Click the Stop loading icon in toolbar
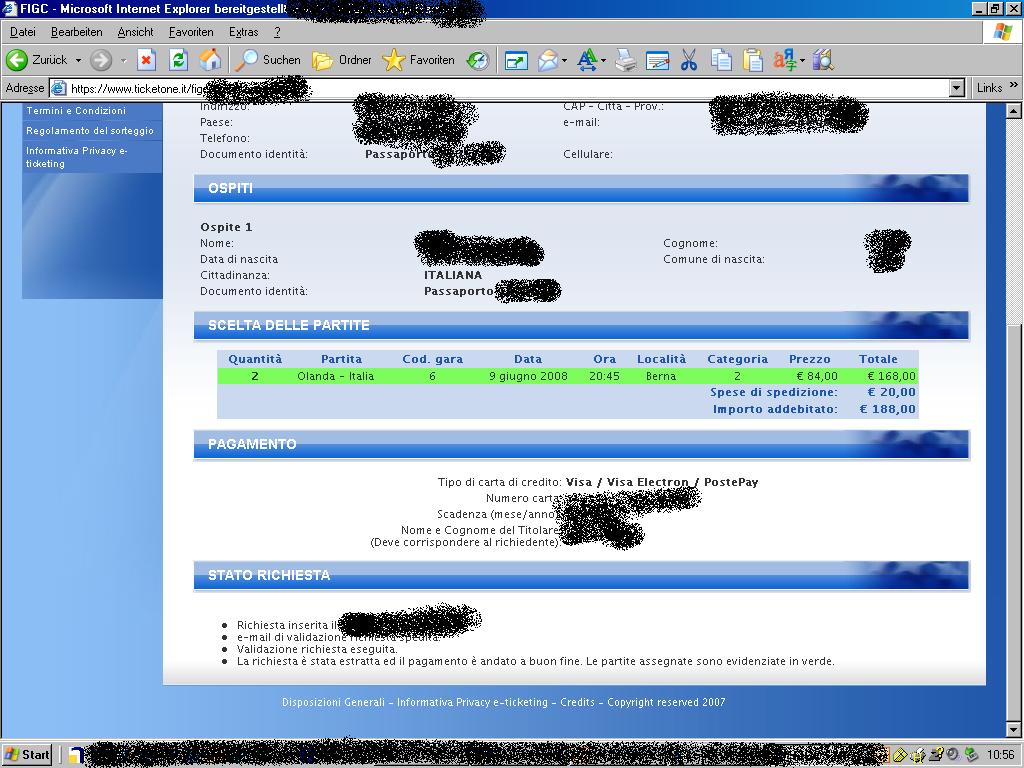The height and width of the screenshot is (768, 1024). click(146, 60)
